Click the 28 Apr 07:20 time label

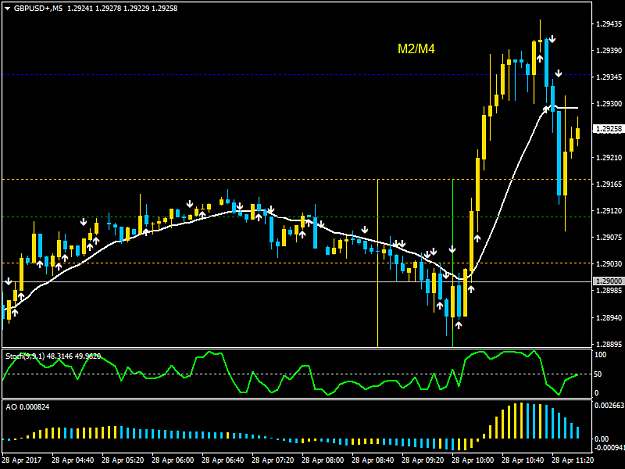pos(273,460)
